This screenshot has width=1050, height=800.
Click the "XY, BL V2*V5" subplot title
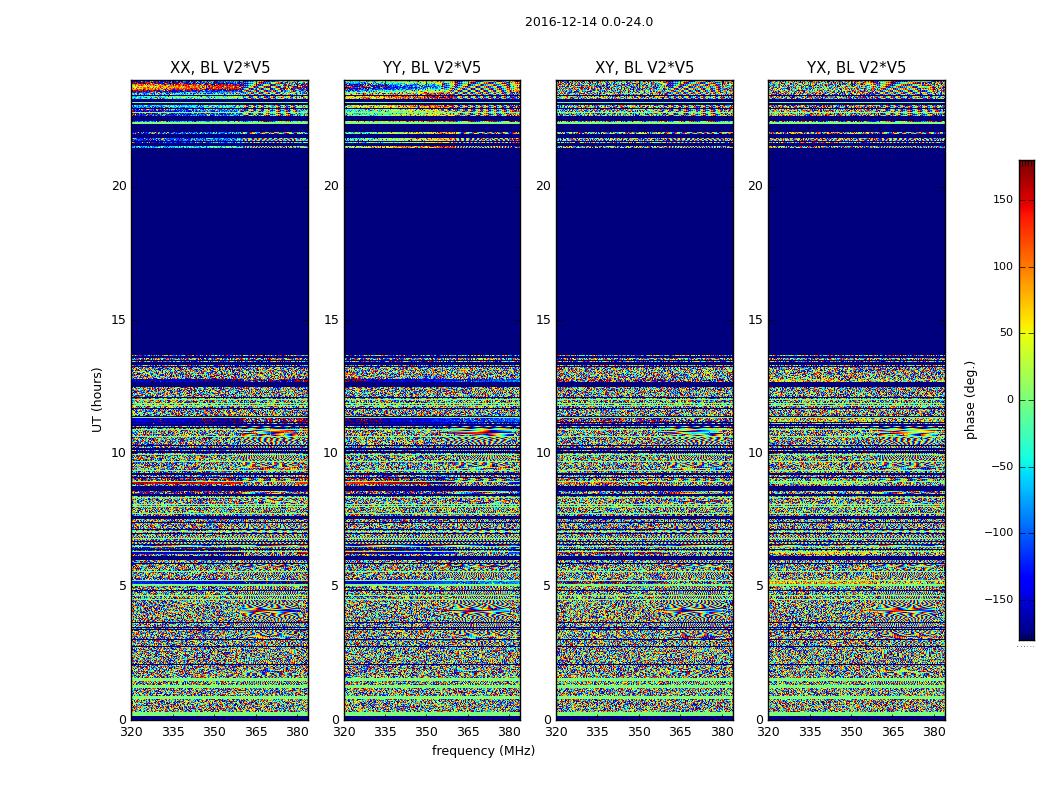pyautogui.click(x=644, y=68)
